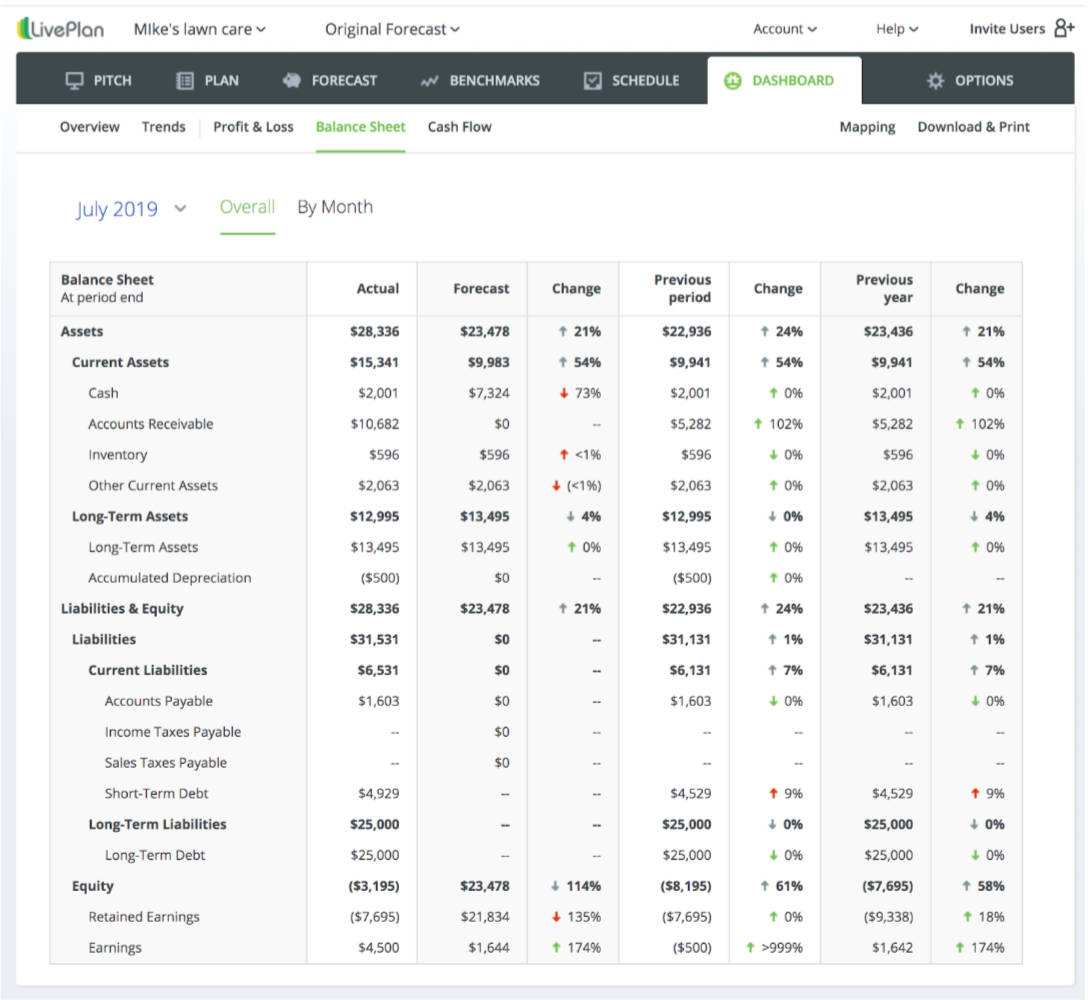This screenshot has width=1089, height=1000.
Task: Open the Mike's lawn care company menu
Action: tap(198, 29)
